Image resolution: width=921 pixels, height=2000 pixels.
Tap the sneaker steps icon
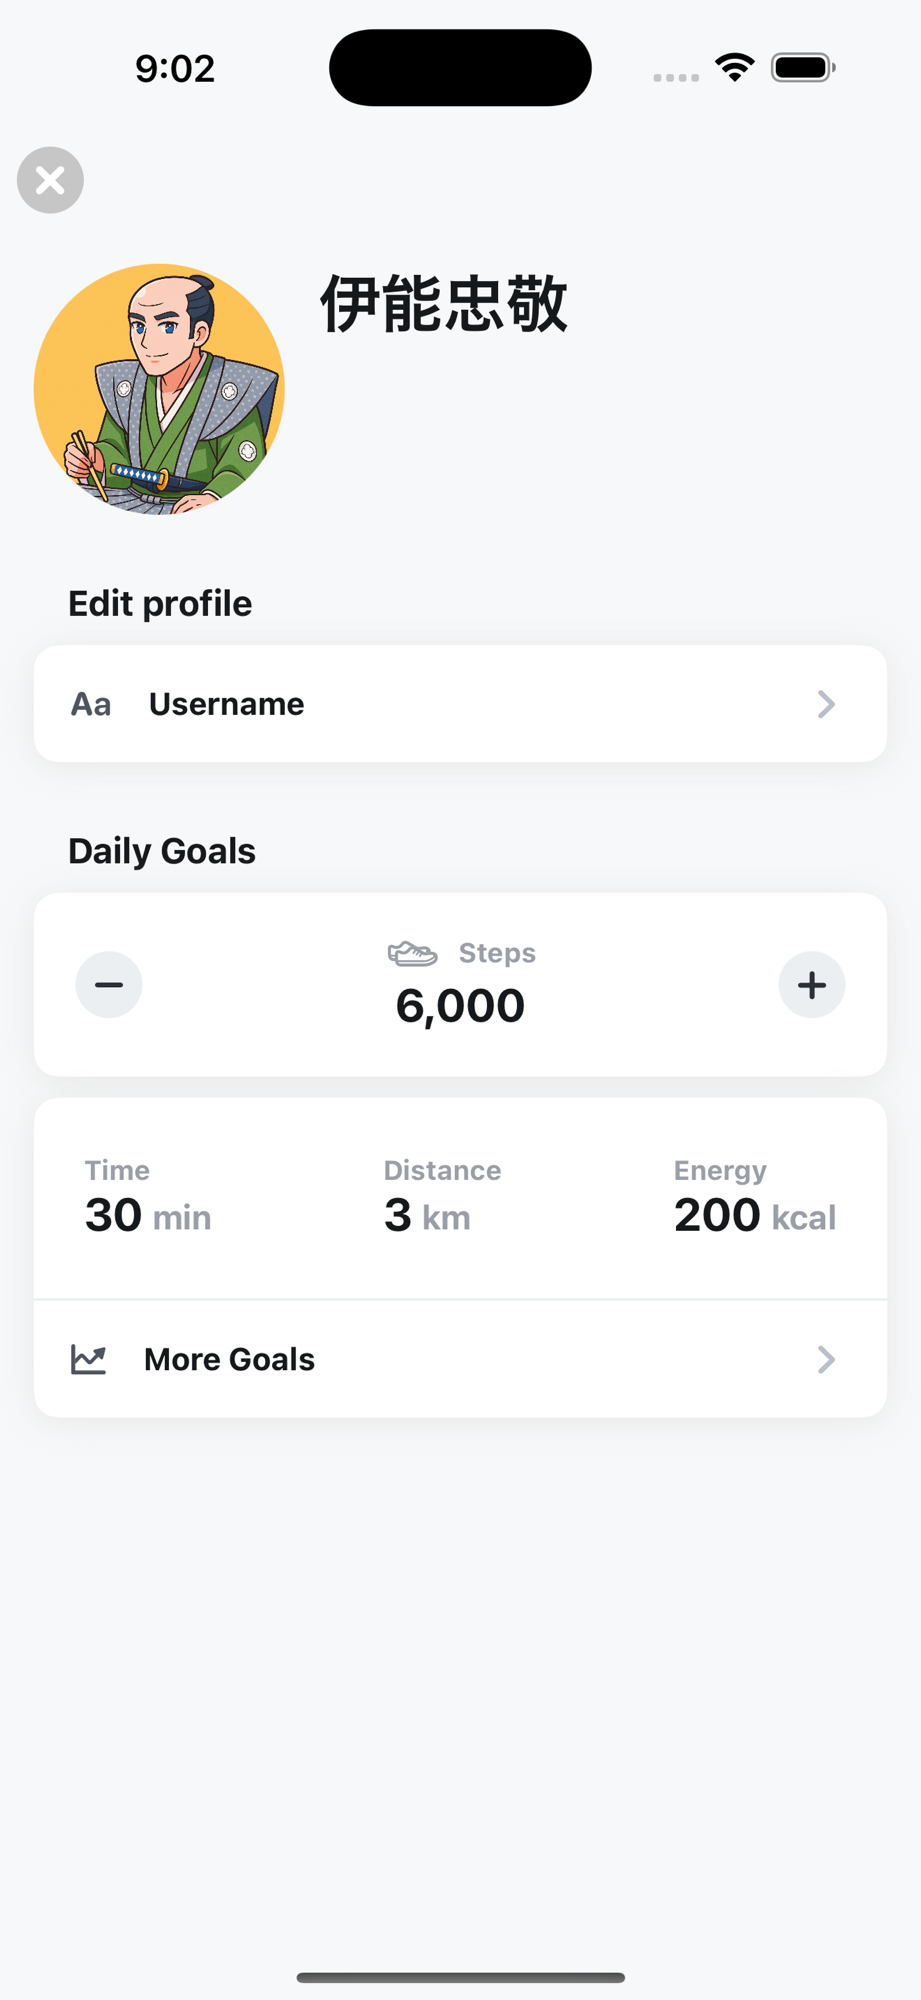point(412,954)
